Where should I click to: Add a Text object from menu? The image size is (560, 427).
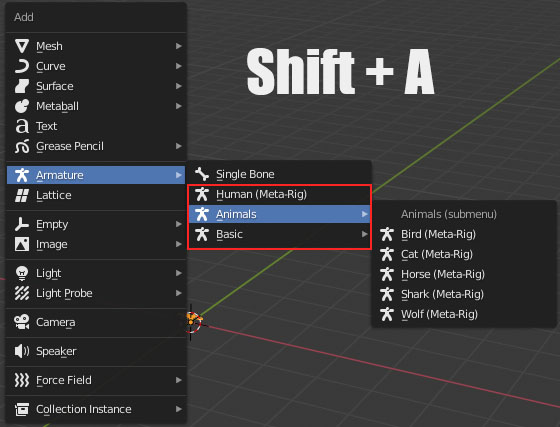96,126
